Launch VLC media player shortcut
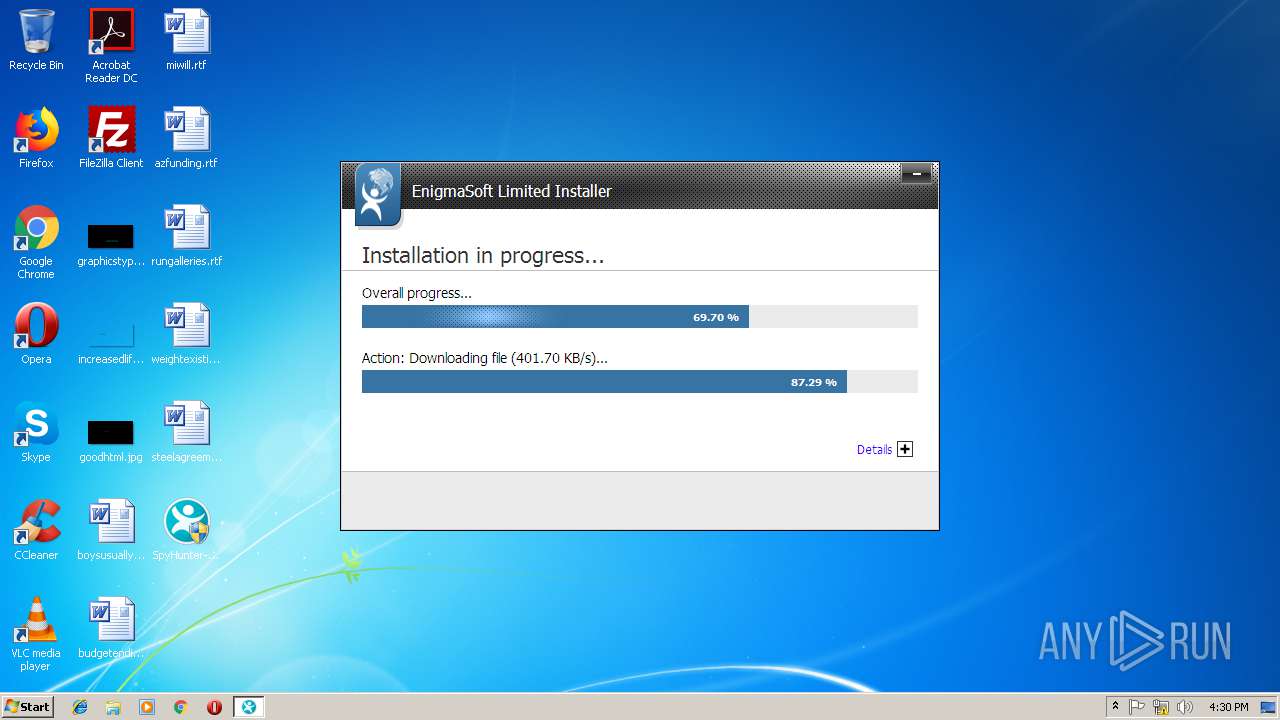This screenshot has width=1280, height=720. tap(36, 634)
